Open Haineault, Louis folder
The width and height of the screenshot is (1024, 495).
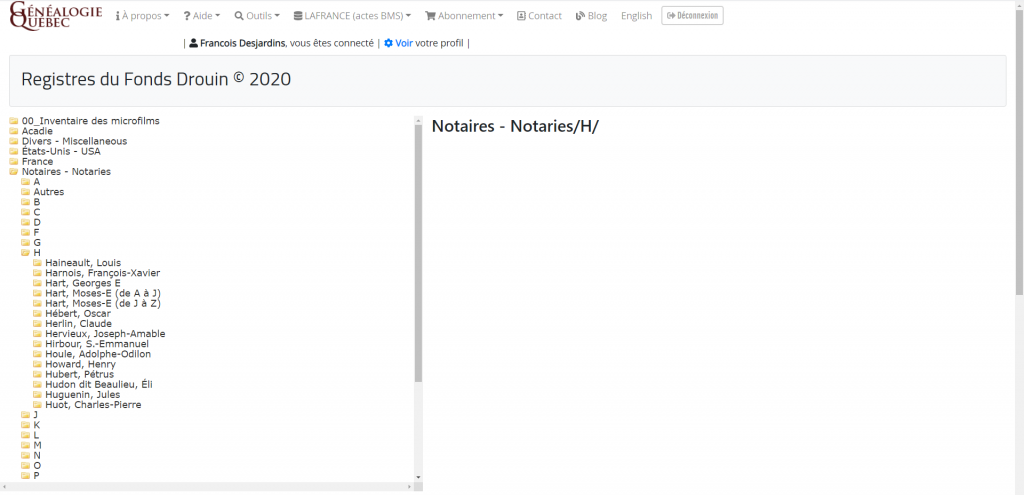(82, 263)
